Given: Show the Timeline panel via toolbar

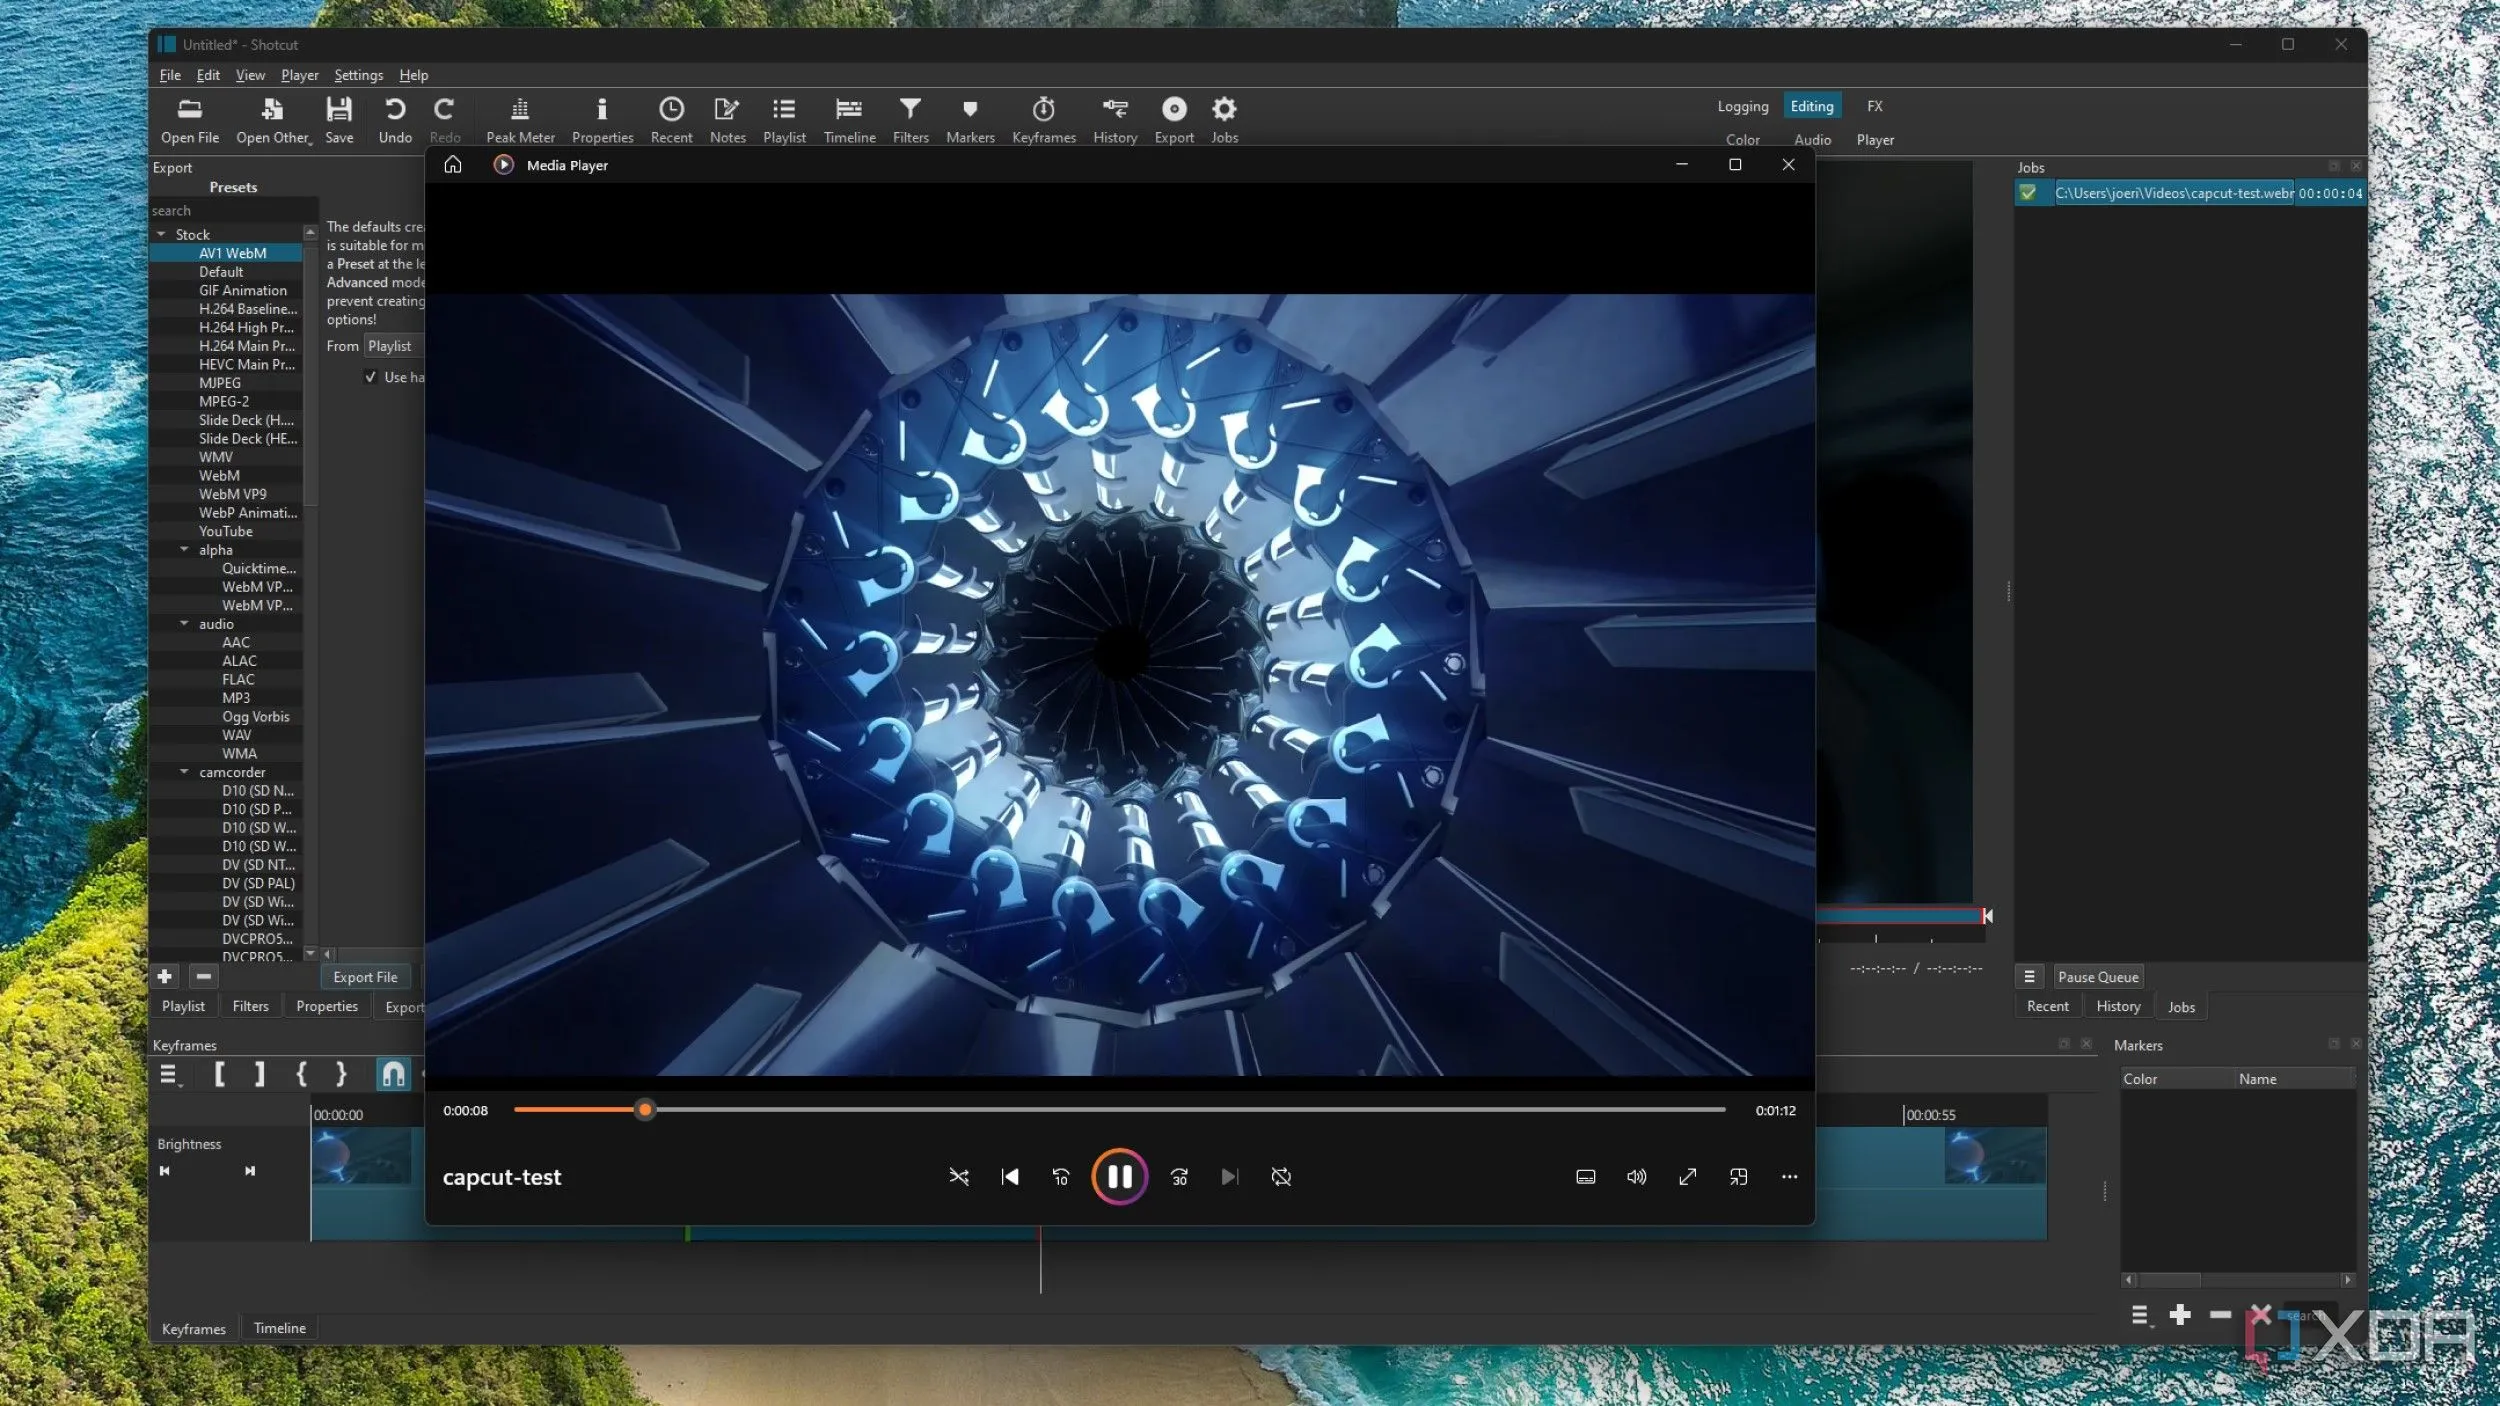Looking at the screenshot, I should [x=849, y=121].
